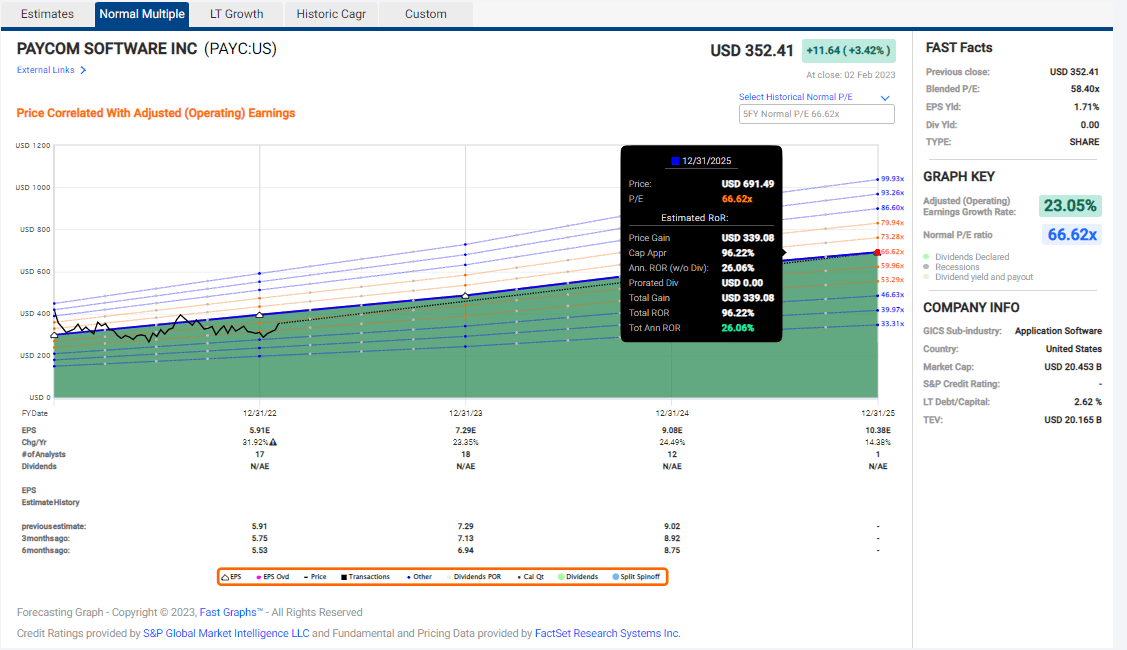This screenshot has height=650, width=1127.
Task: Open the Historic Cagr tab
Action: [330, 14]
